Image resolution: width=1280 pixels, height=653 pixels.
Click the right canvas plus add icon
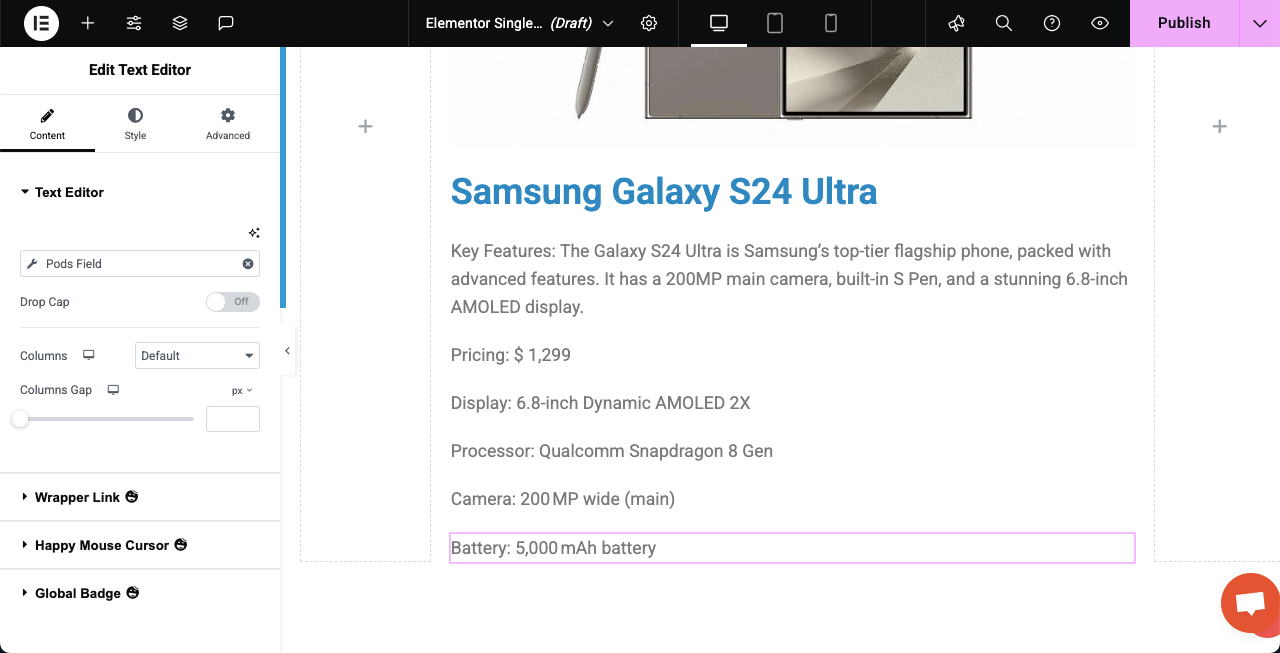click(x=1219, y=126)
